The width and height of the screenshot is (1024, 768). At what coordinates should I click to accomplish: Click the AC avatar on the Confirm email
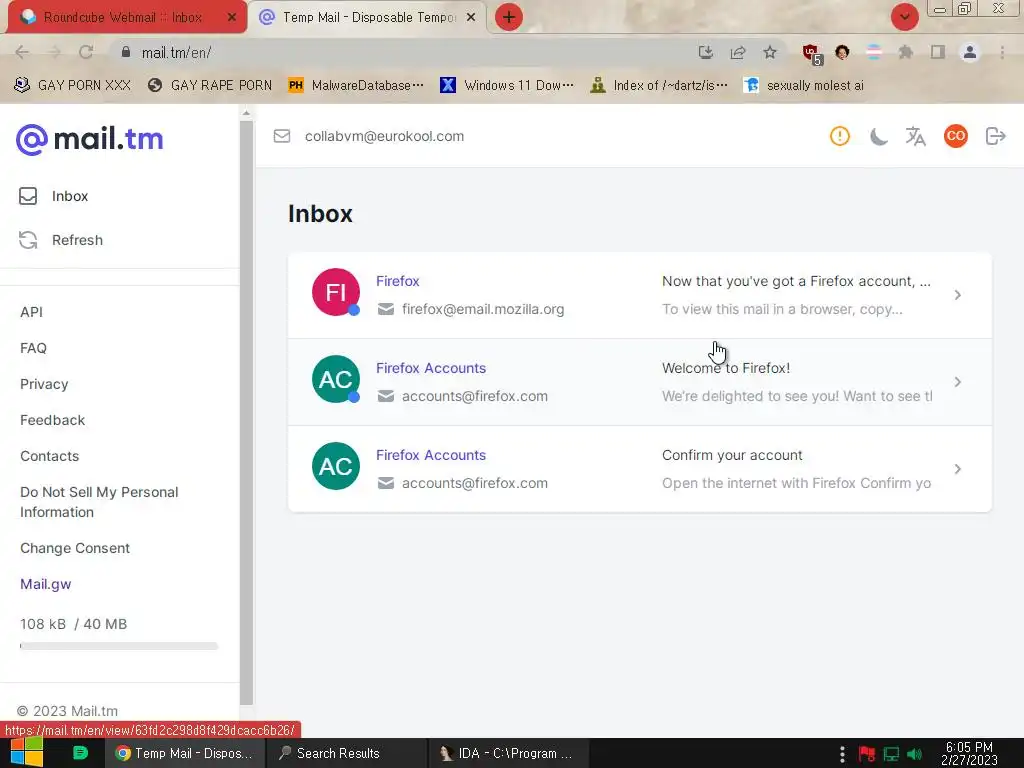point(336,466)
